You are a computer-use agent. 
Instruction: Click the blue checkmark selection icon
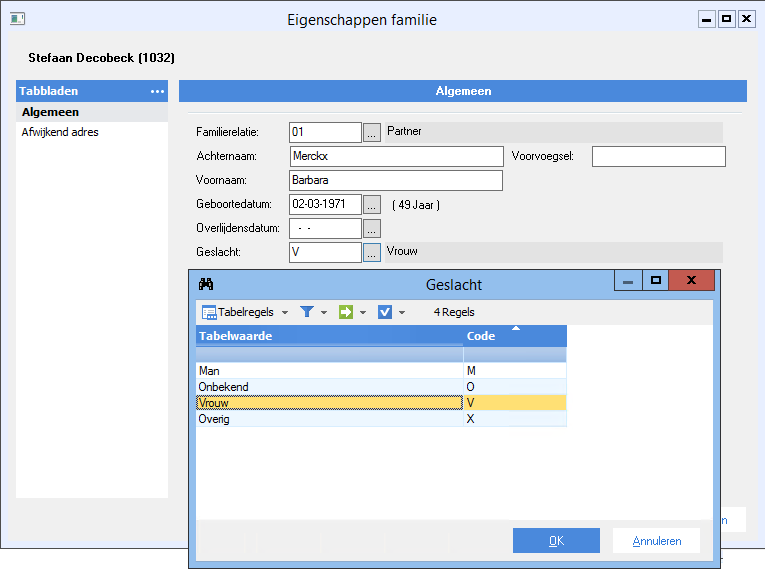[385, 312]
